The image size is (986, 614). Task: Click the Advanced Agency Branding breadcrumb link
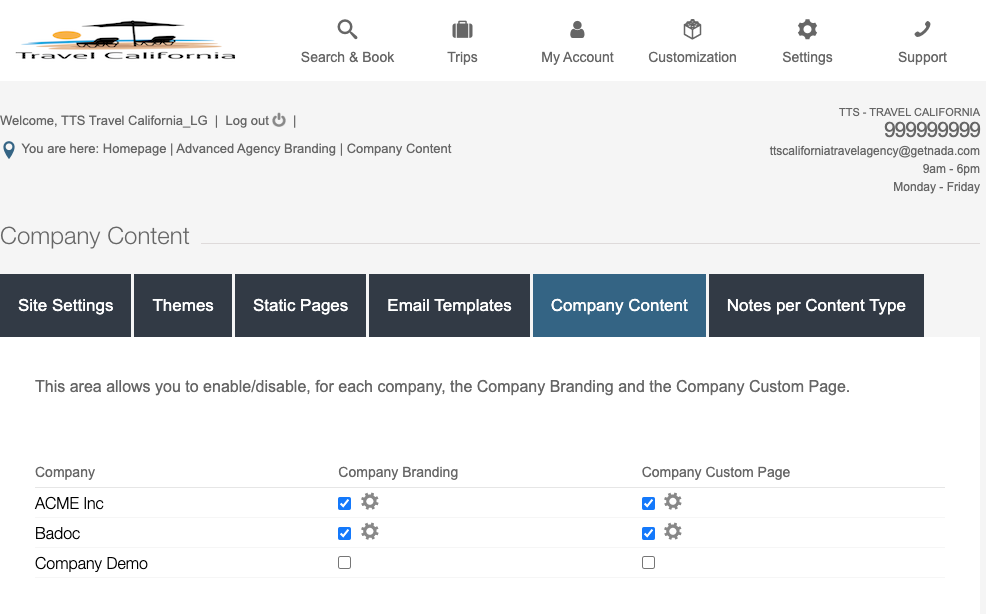click(x=256, y=149)
